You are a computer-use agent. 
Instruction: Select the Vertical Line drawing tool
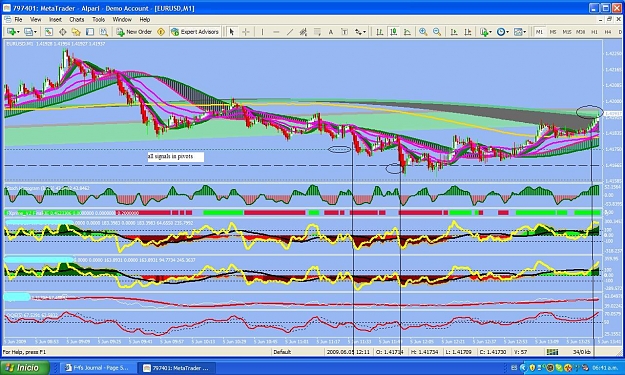tap(262, 32)
